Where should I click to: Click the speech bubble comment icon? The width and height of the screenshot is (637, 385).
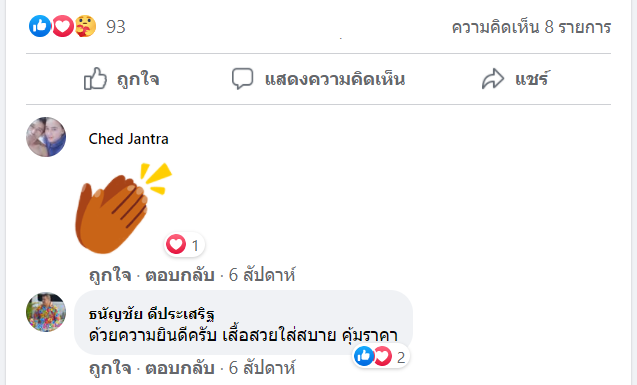(243, 78)
